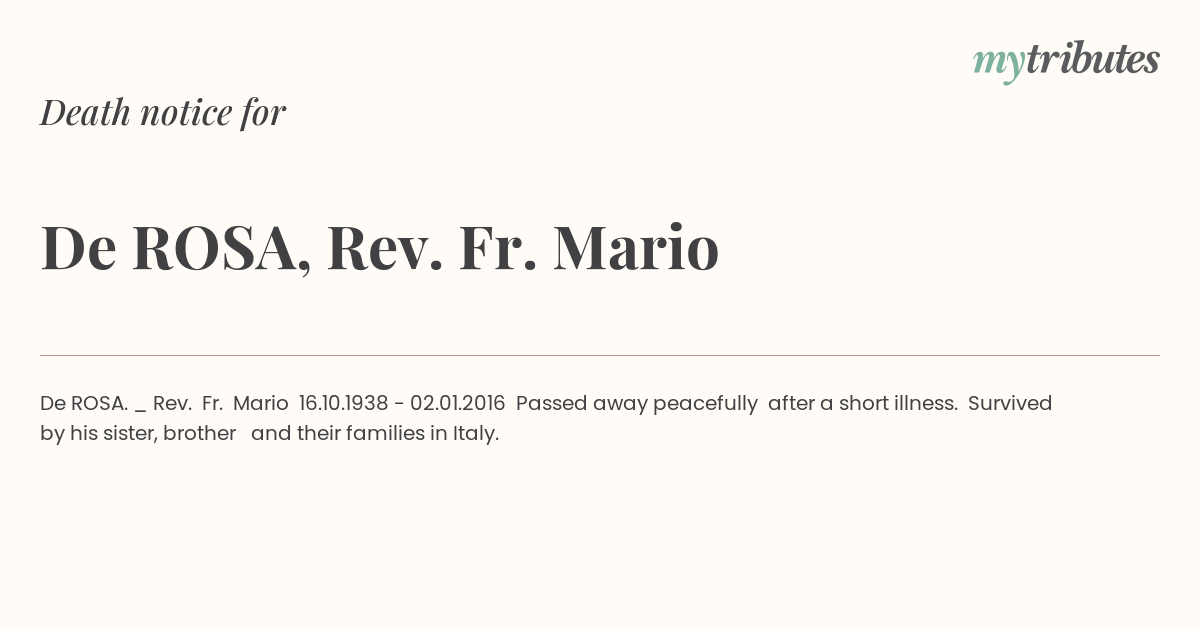This screenshot has width=1200, height=630.
Task: Select the 'Death notice for' subtitle
Action: click(163, 112)
